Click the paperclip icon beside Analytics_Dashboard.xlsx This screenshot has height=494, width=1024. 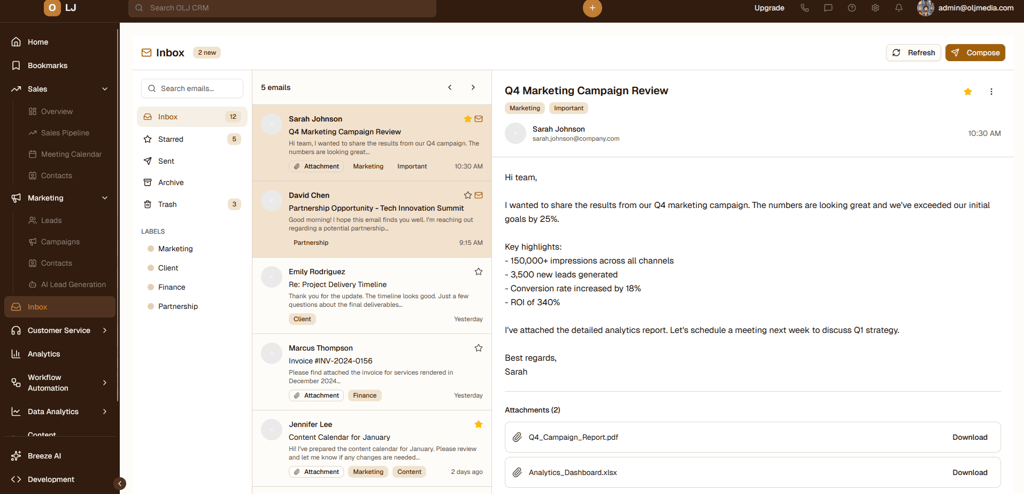pyautogui.click(x=517, y=472)
